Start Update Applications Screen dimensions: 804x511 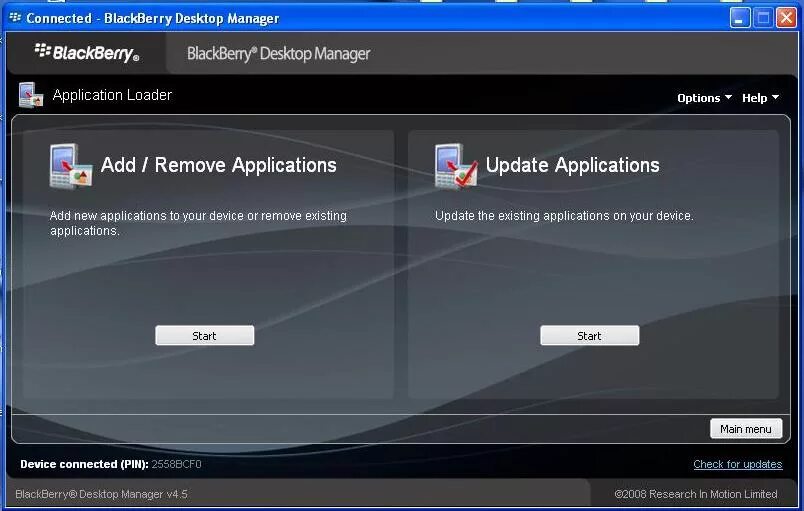pos(590,336)
